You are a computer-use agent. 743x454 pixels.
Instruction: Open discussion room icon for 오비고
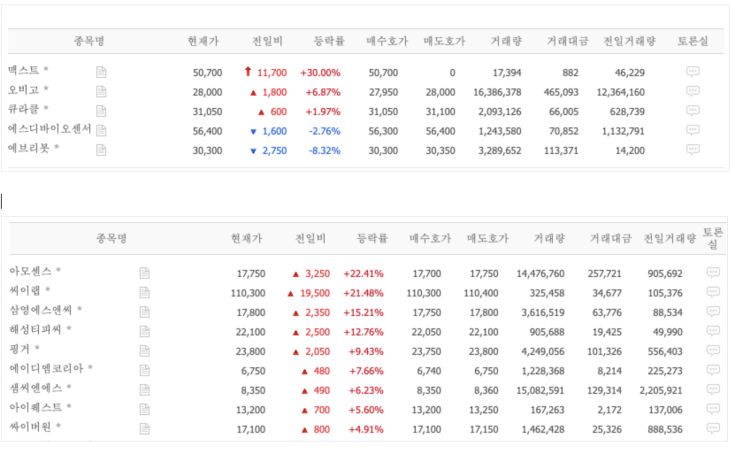pos(693,91)
